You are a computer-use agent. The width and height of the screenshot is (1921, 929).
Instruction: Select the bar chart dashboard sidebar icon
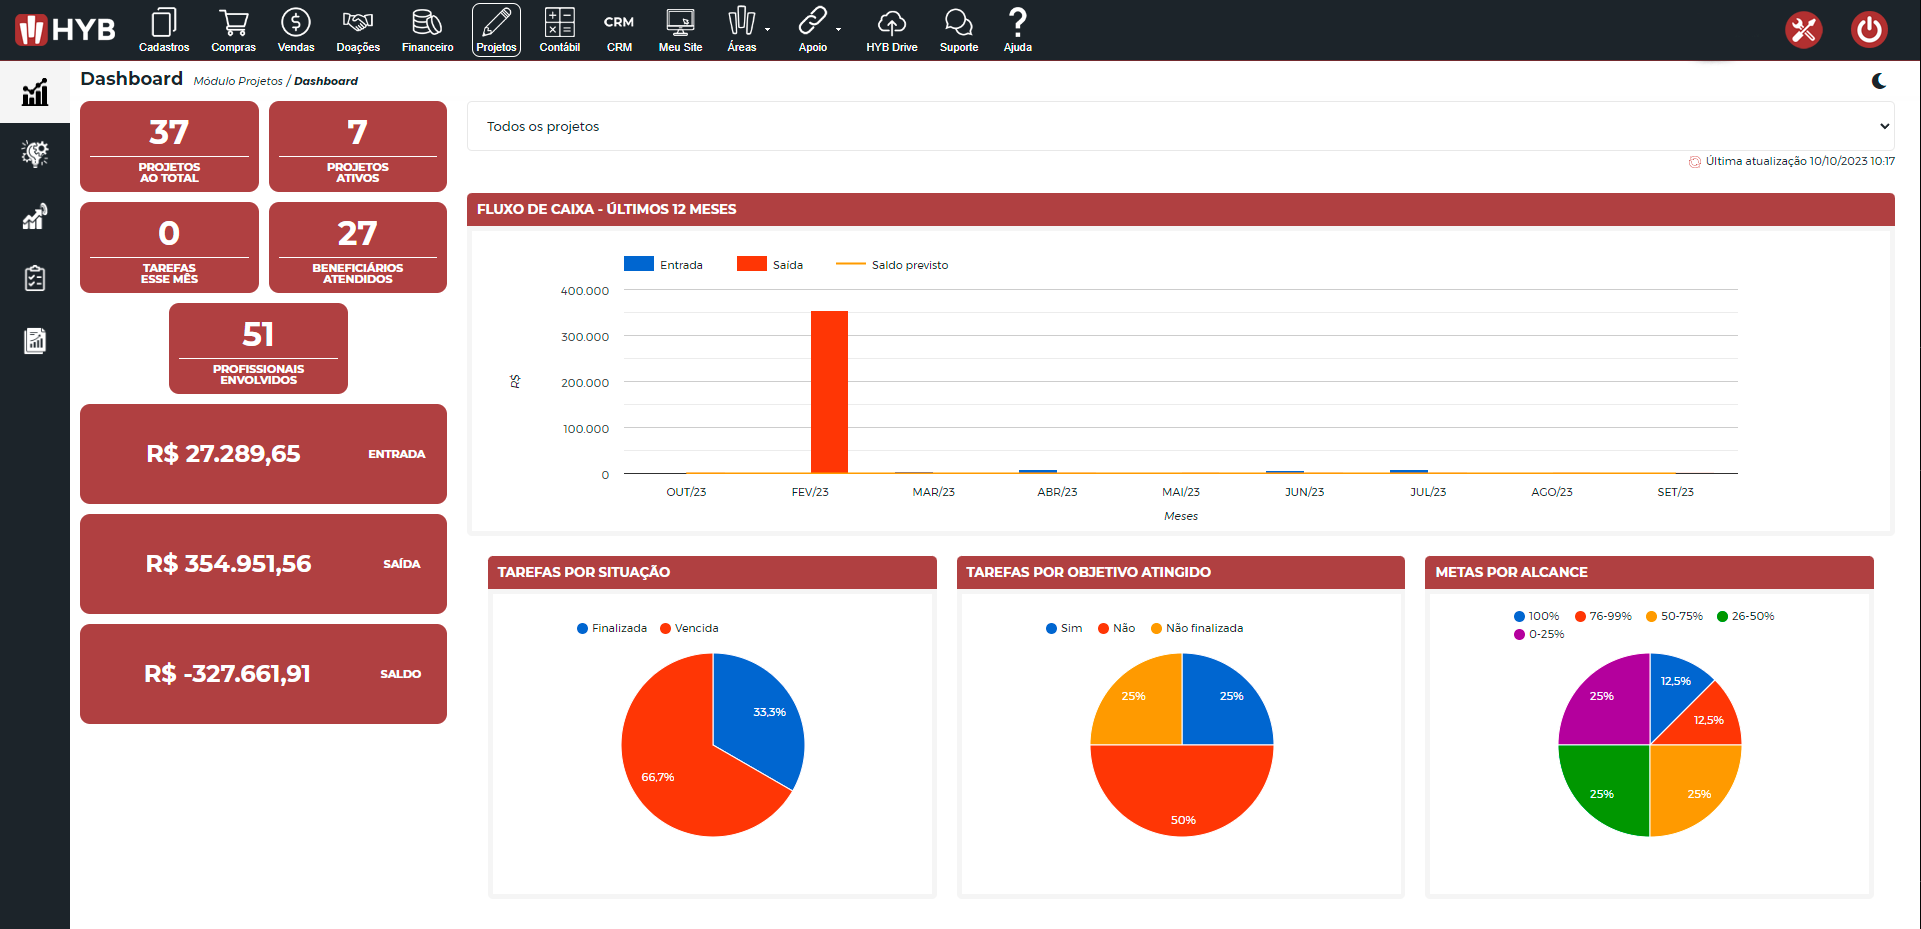click(35, 93)
